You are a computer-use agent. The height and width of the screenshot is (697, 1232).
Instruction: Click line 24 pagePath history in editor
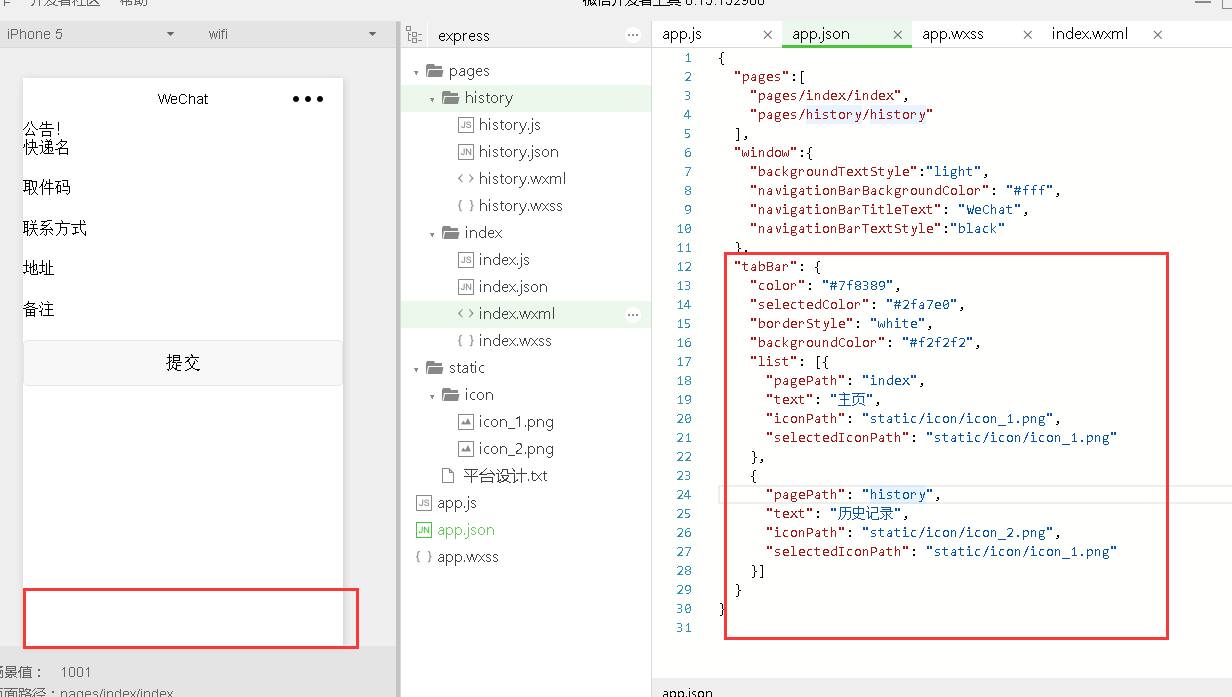tap(852, 494)
